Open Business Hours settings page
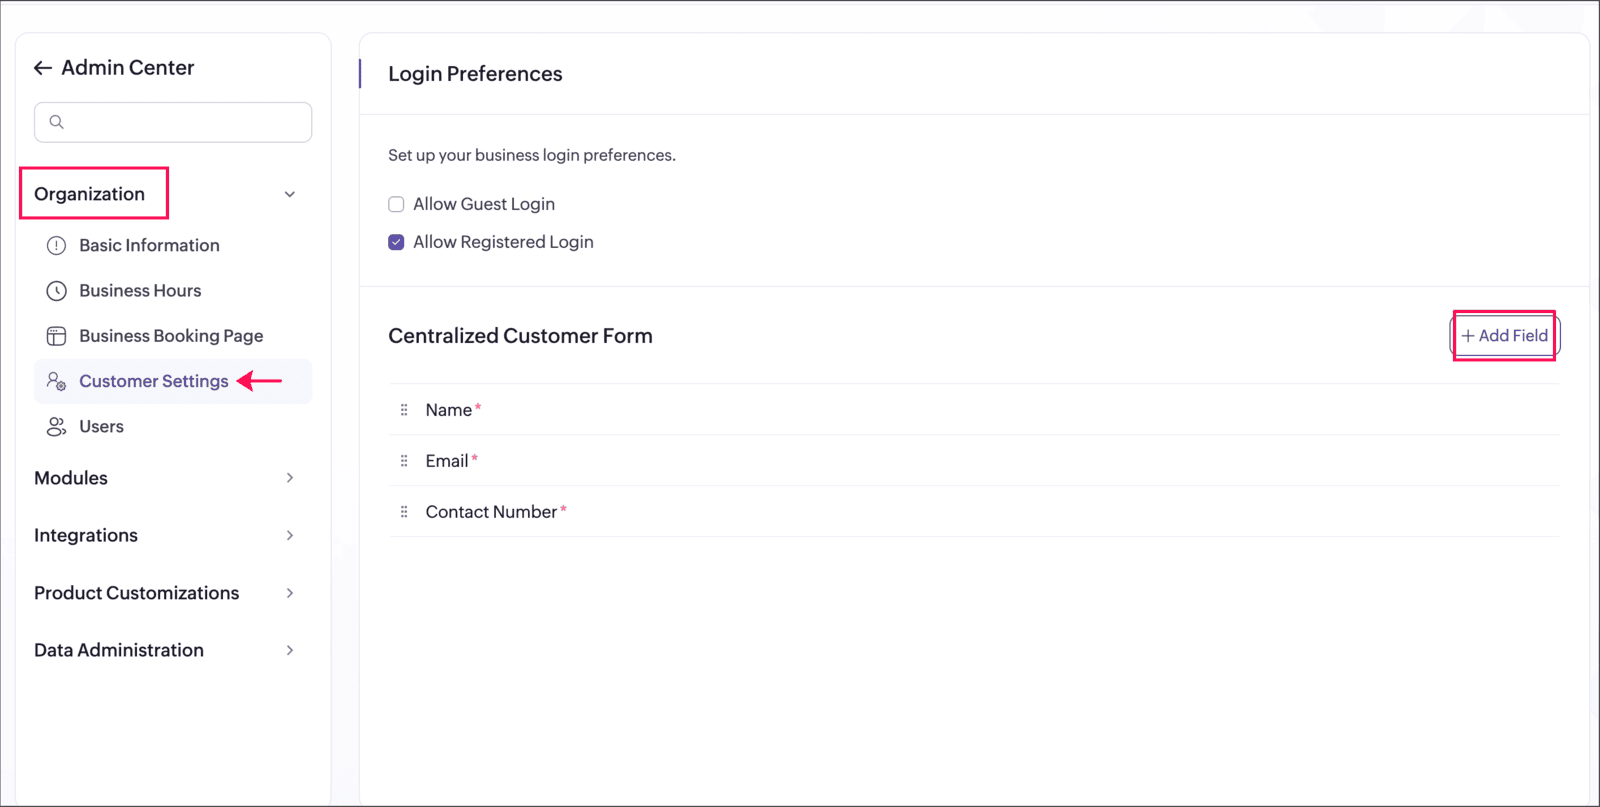The image size is (1600, 807). 140,291
